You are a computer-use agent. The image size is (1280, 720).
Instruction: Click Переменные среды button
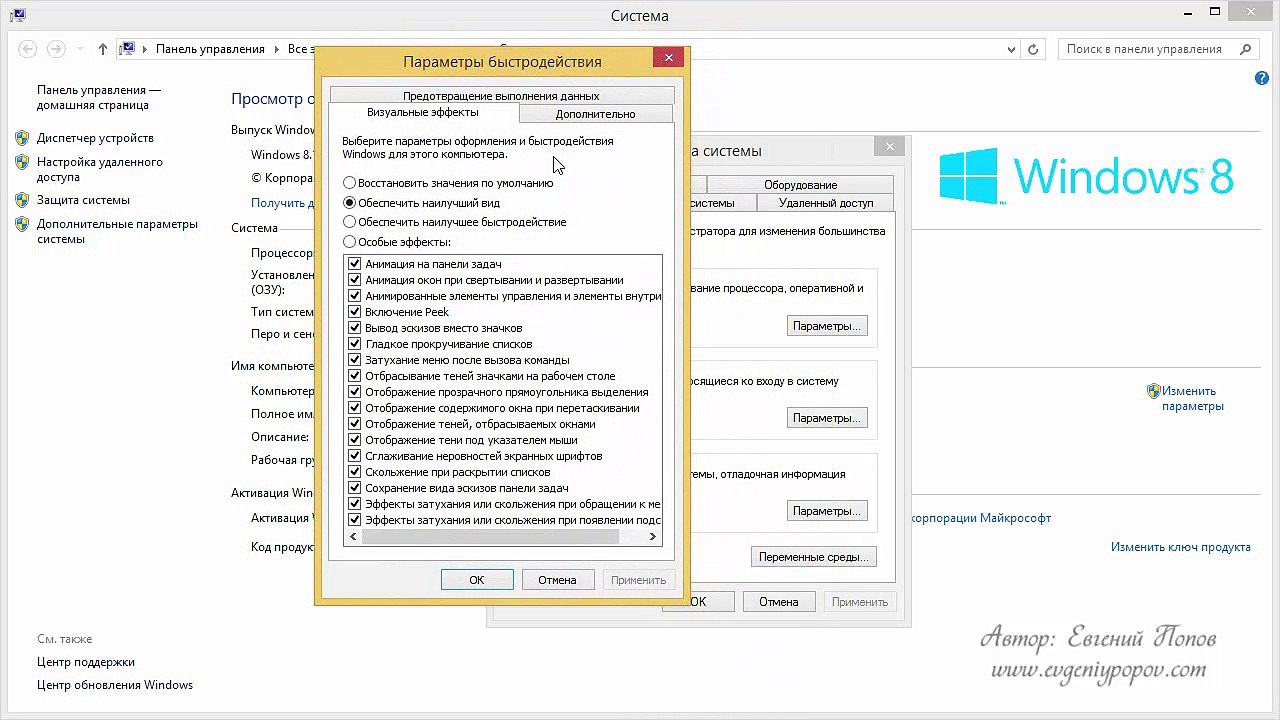click(x=813, y=557)
